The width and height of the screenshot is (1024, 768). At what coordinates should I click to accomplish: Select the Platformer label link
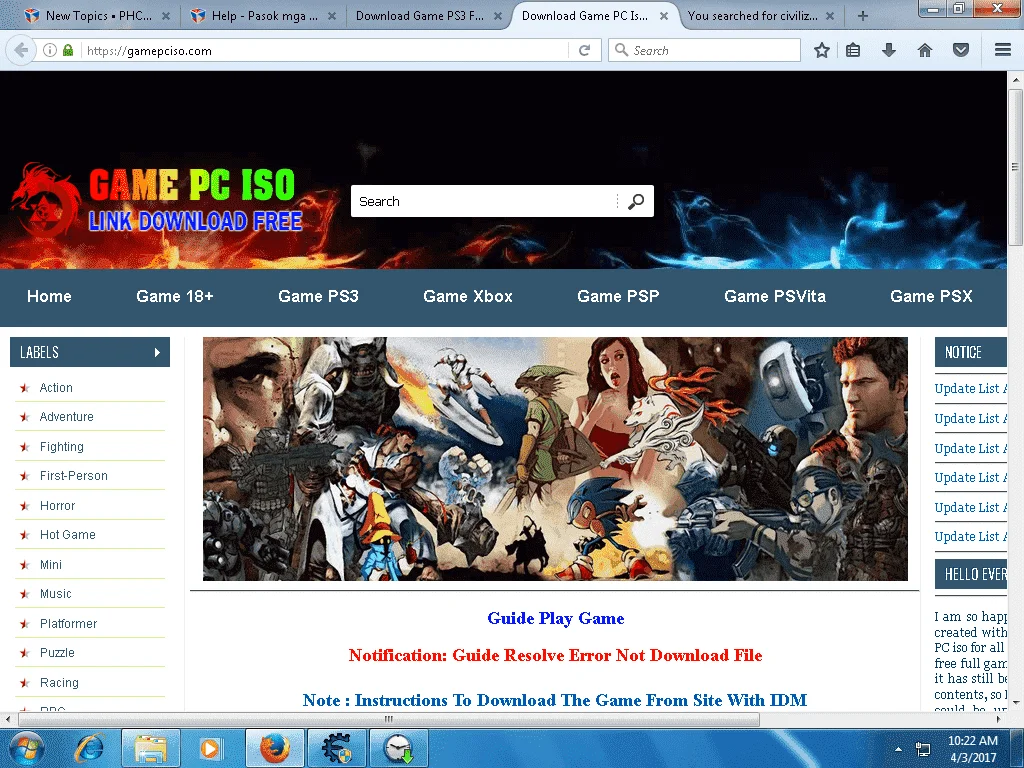click(x=68, y=624)
